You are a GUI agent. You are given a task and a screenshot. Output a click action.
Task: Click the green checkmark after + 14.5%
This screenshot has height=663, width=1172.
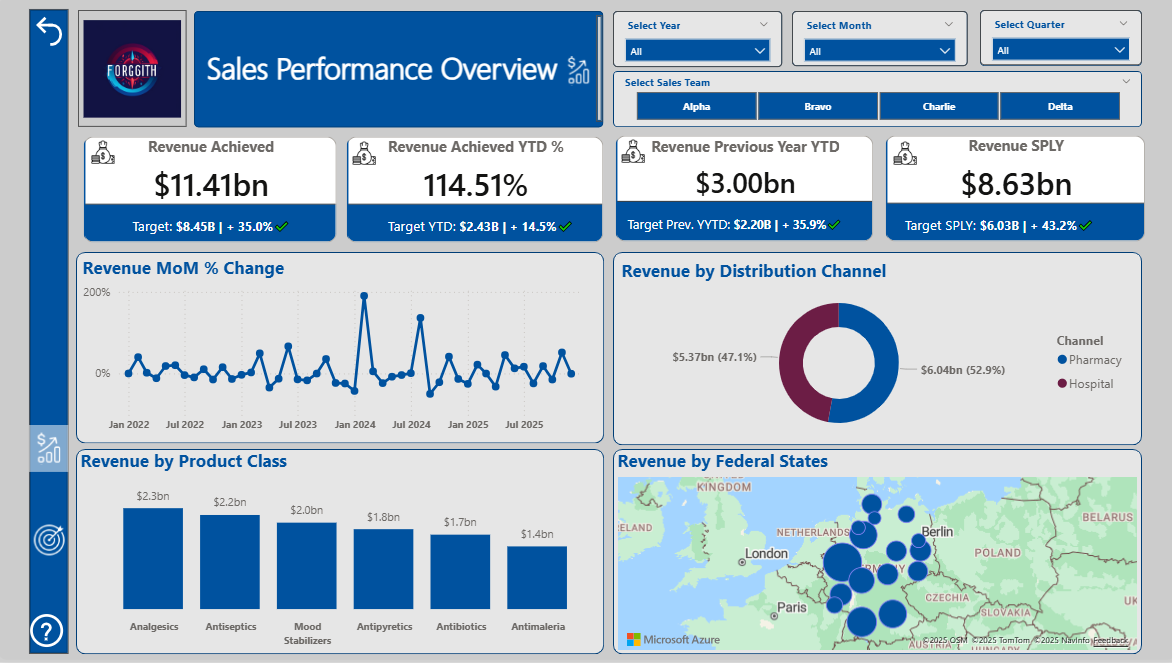click(x=565, y=226)
